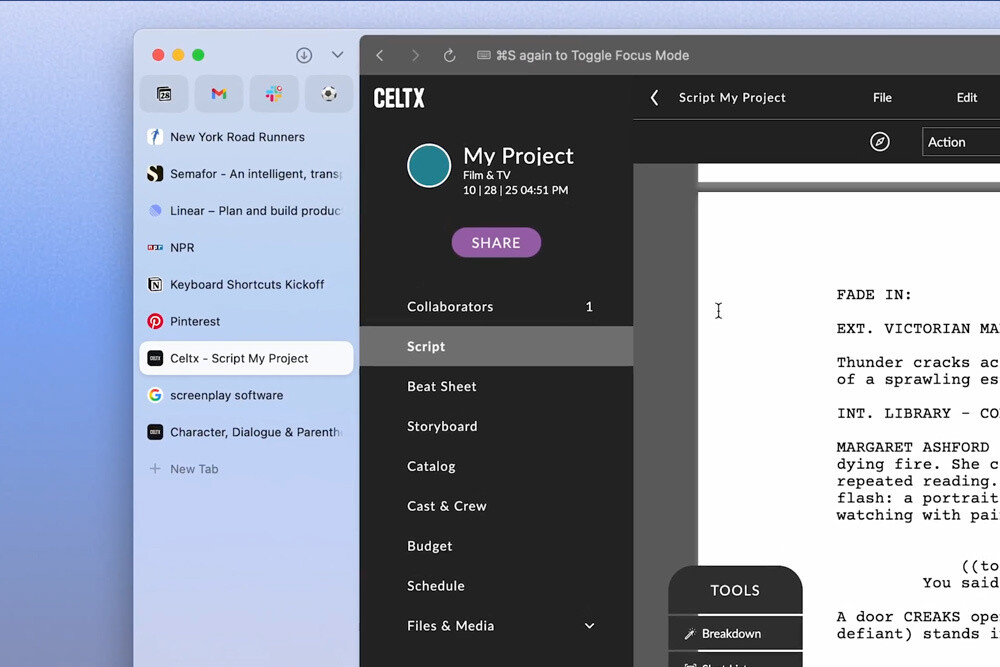Go back using the Script back chevron
The image size is (1000, 667).
tap(655, 98)
